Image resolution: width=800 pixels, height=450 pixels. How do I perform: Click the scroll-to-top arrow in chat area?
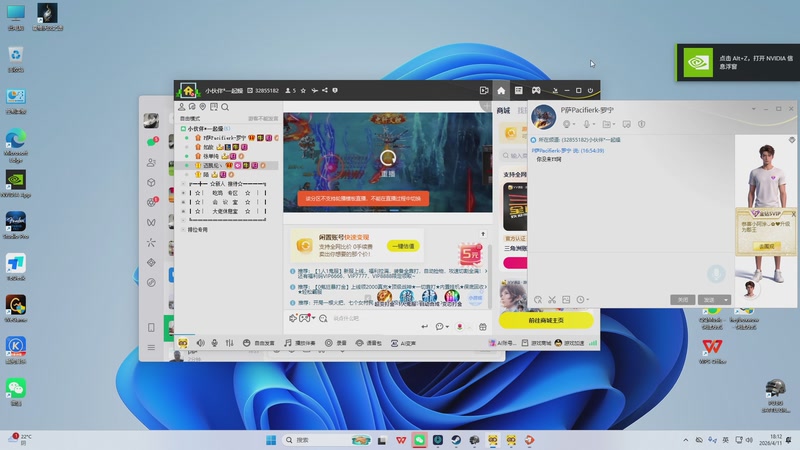tap(483, 234)
